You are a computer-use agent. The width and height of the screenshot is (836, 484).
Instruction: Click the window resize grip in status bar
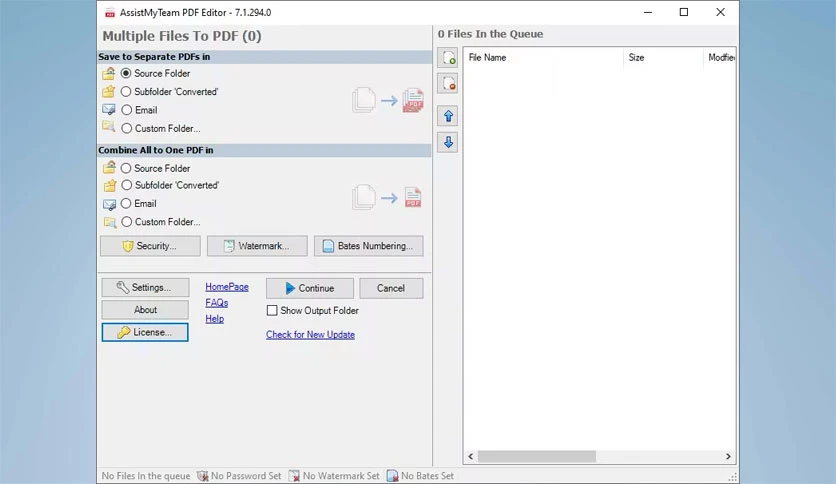tap(733, 477)
